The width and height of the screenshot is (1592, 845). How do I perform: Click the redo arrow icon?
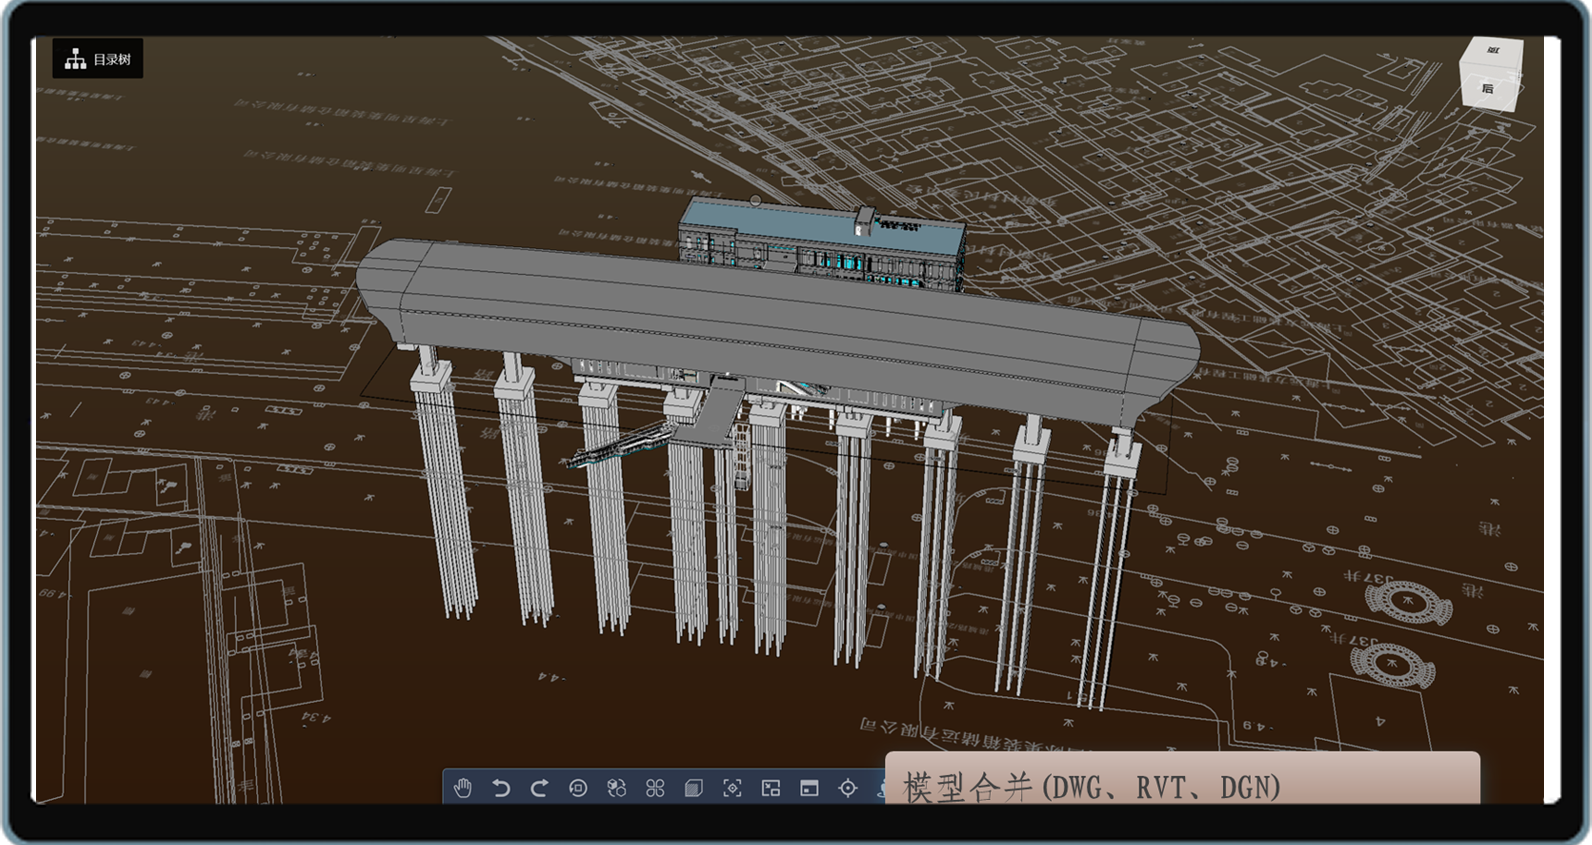(539, 788)
